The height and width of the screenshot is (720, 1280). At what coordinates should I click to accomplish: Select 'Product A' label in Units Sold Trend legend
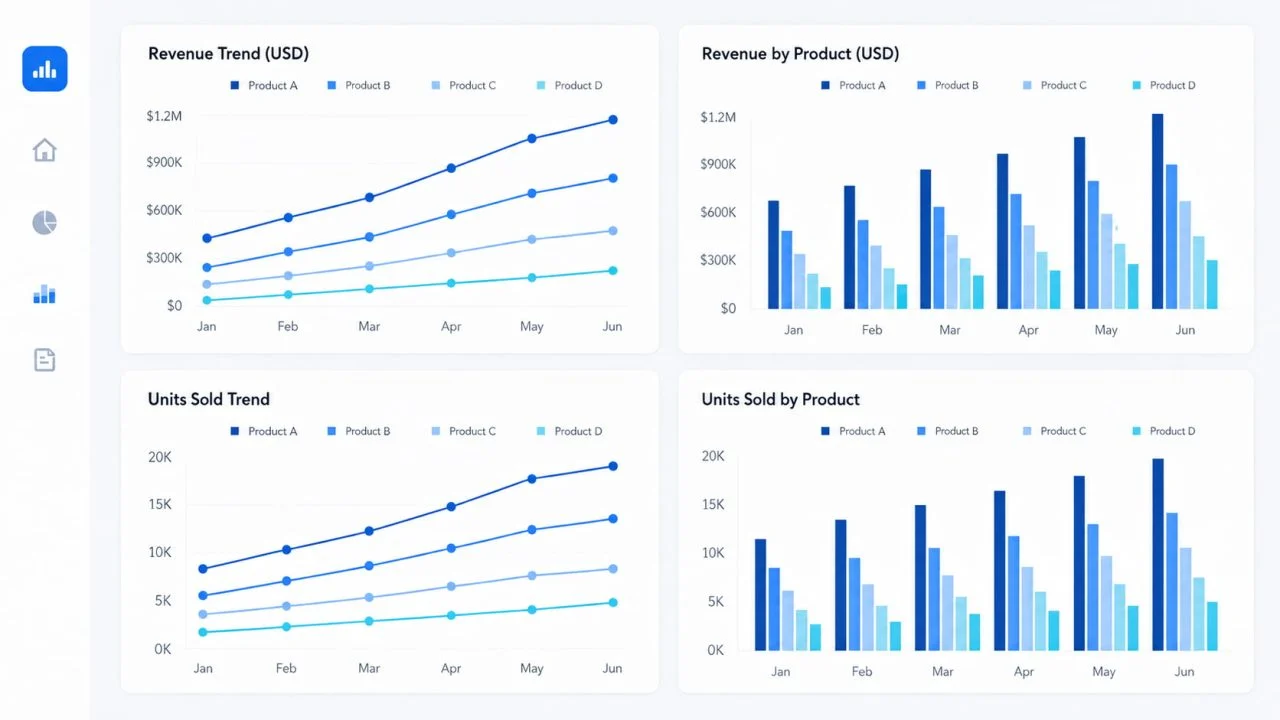point(272,431)
